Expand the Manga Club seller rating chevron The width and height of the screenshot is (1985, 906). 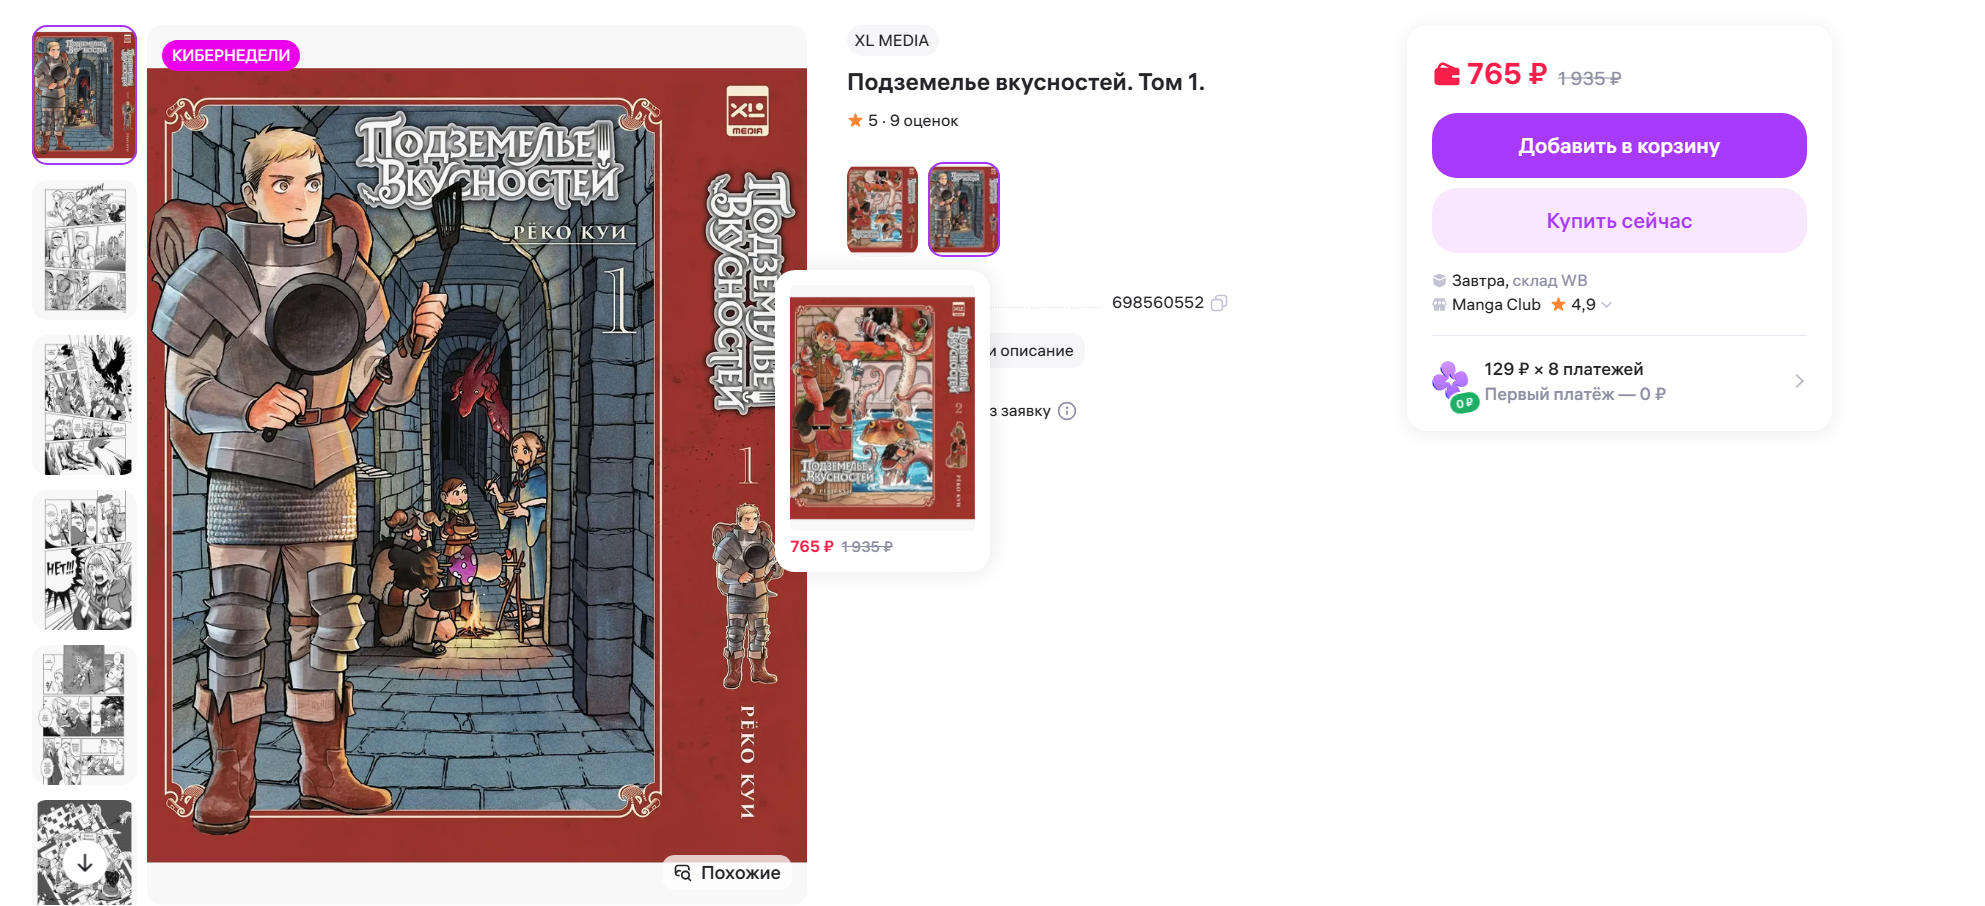[x=1606, y=305]
